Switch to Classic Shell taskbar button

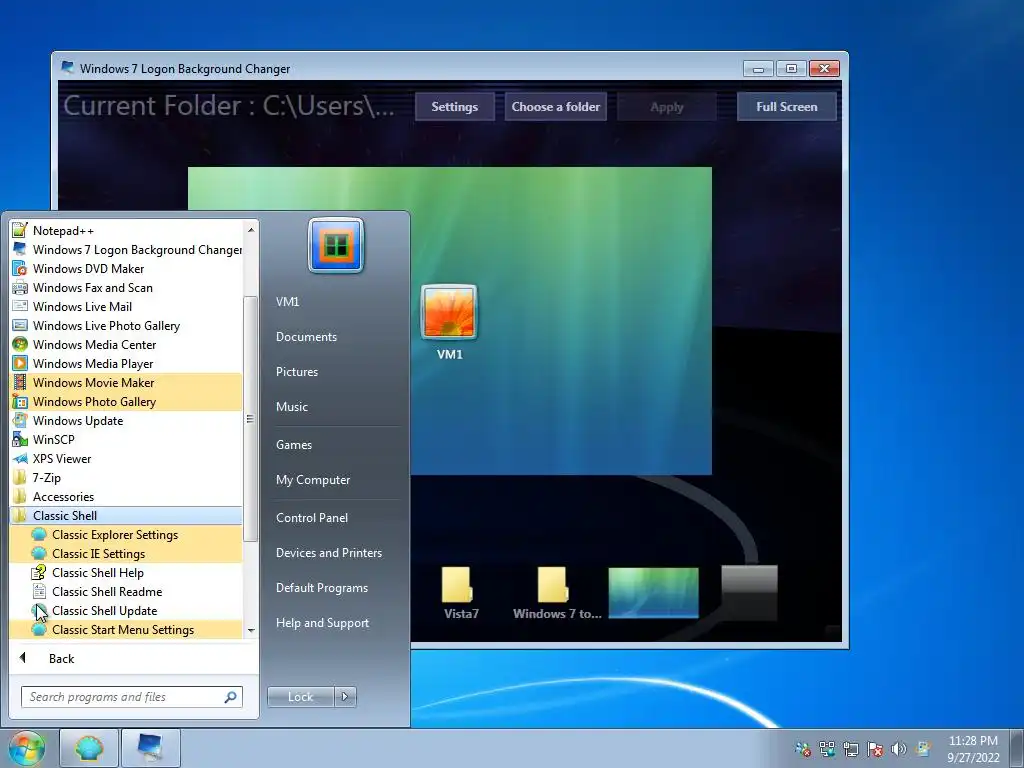(x=89, y=748)
